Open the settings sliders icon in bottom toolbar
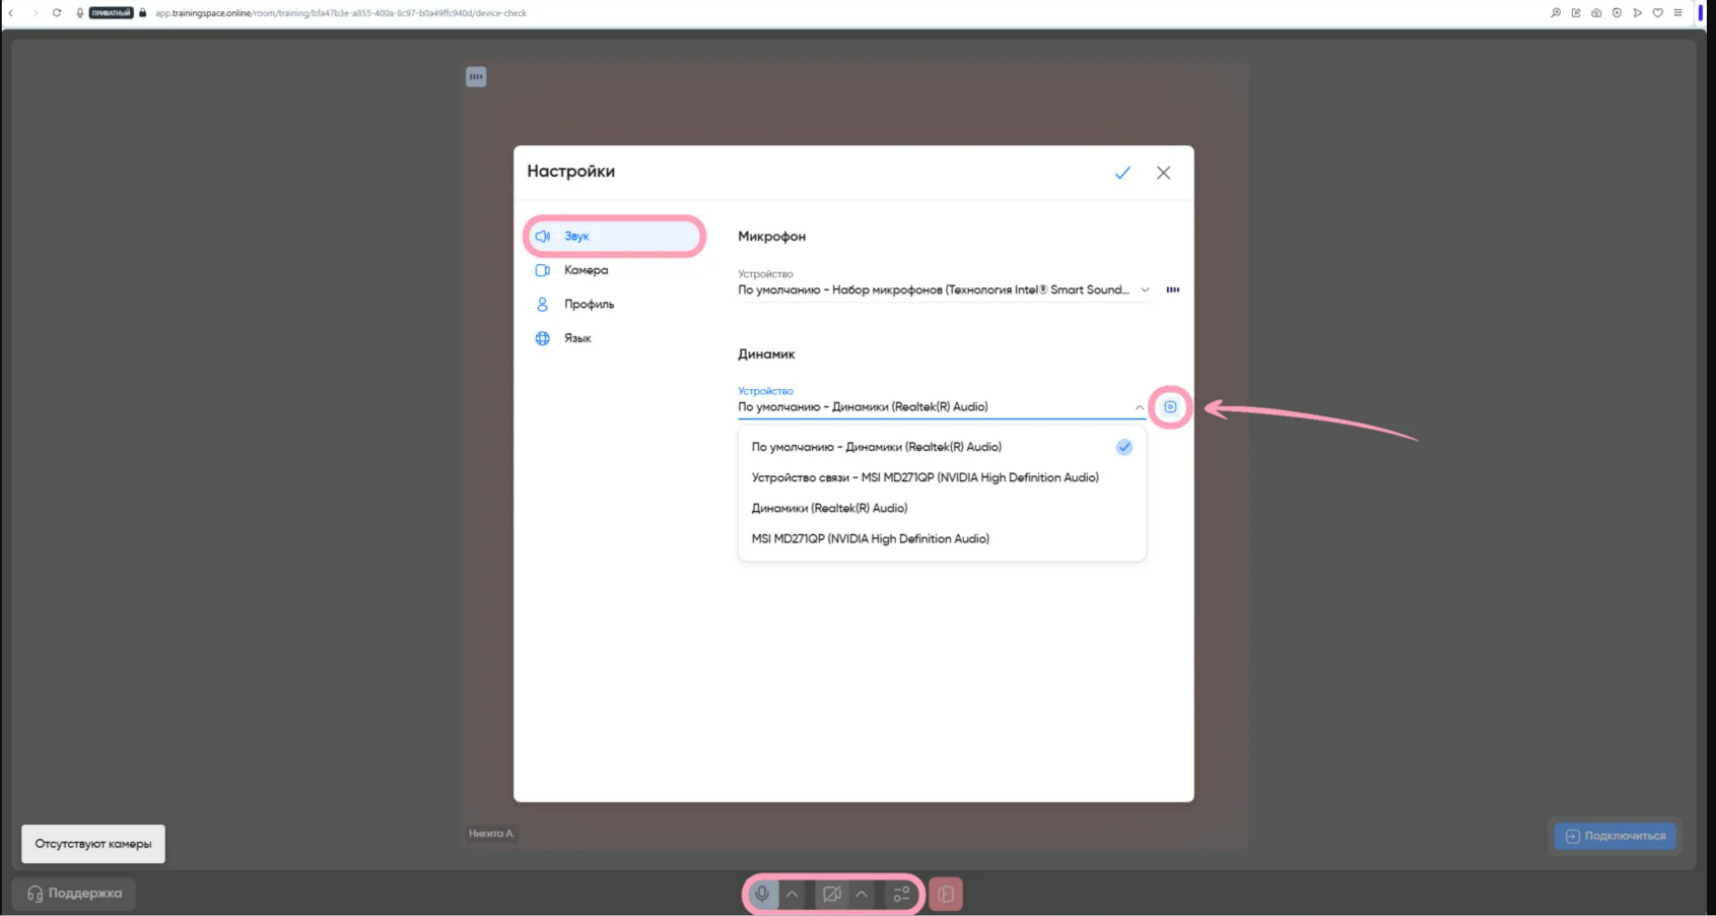 [901, 894]
